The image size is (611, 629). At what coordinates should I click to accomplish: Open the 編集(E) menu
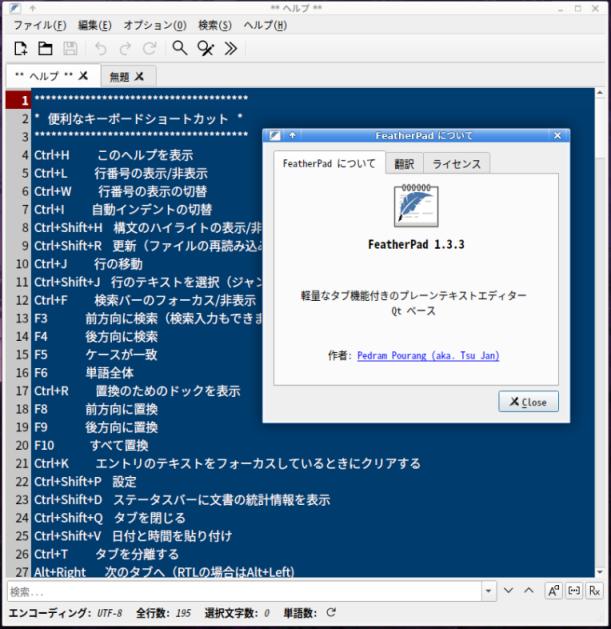[95, 25]
